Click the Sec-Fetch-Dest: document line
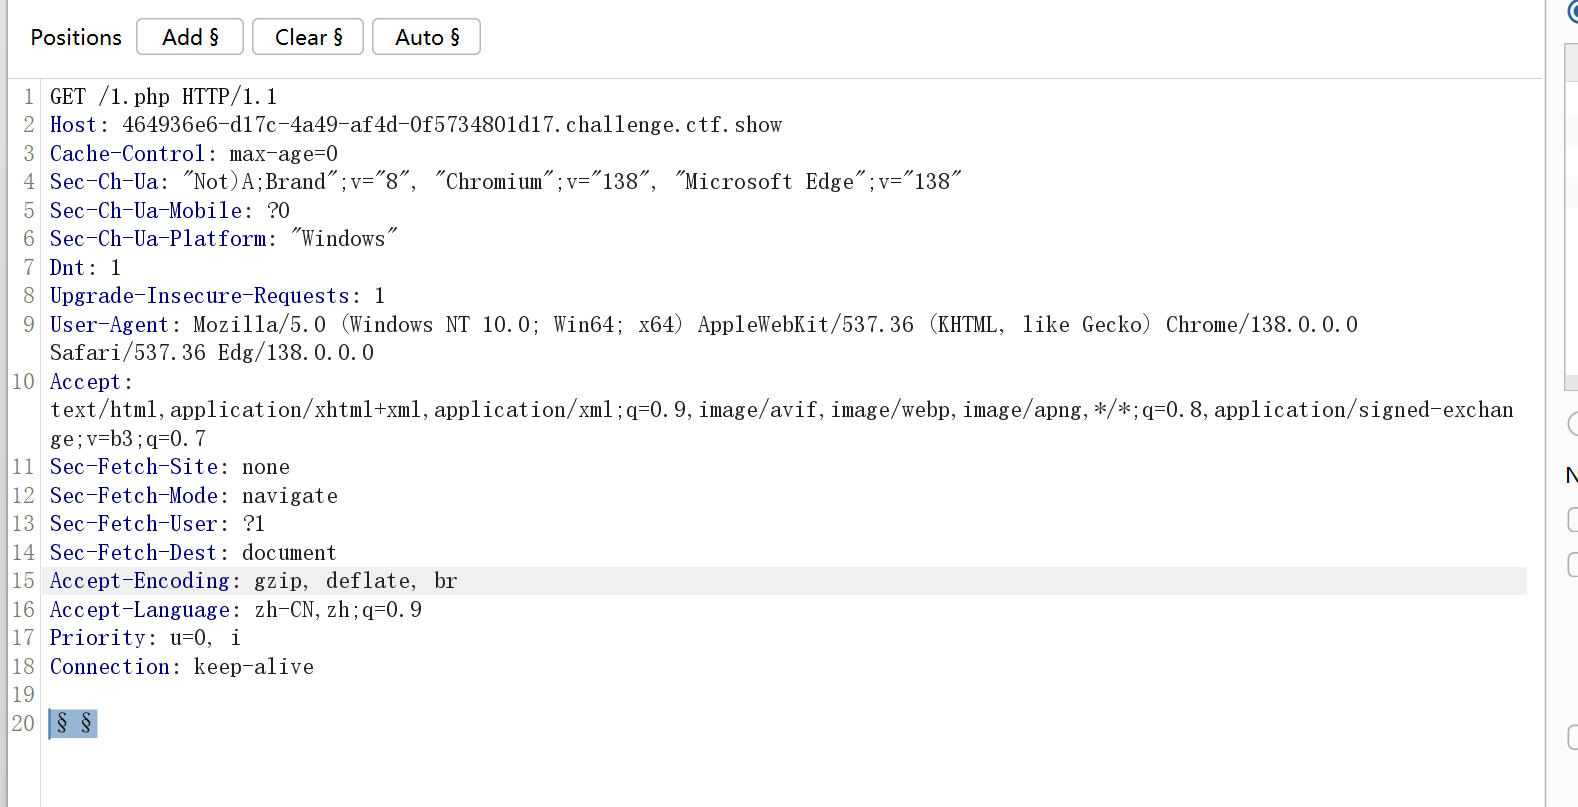Viewport: 1578px width, 807px height. click(x=193, y=553)
